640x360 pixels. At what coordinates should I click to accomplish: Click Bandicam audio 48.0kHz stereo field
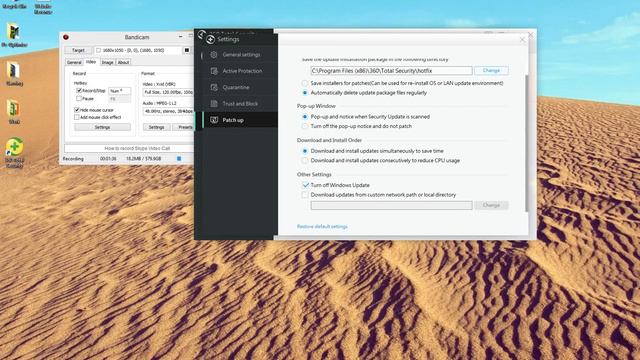point(168,111)
